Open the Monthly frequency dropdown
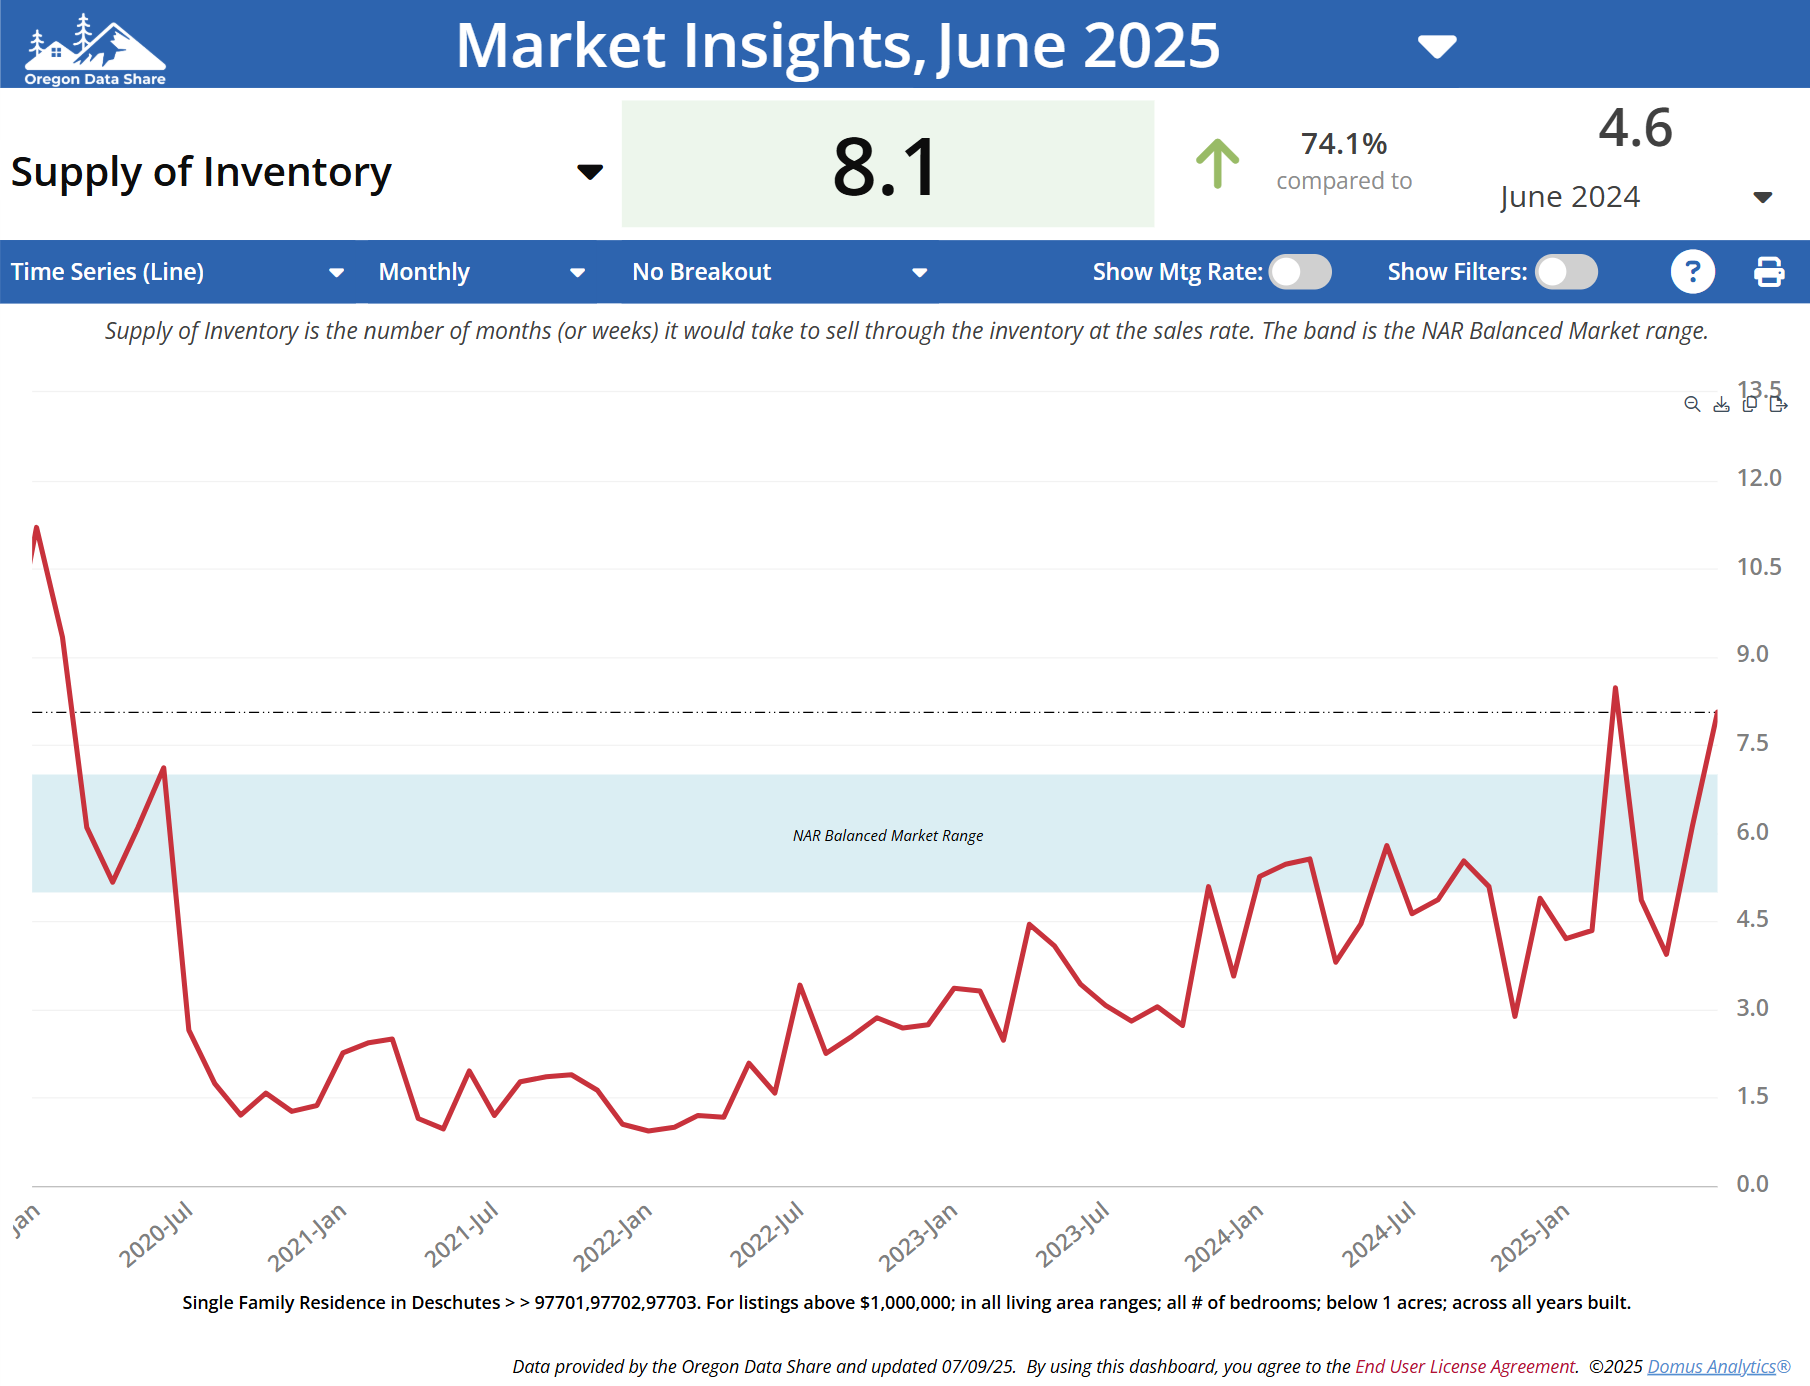Screen dimensions: 1810x1386 (x=577, y=272)
